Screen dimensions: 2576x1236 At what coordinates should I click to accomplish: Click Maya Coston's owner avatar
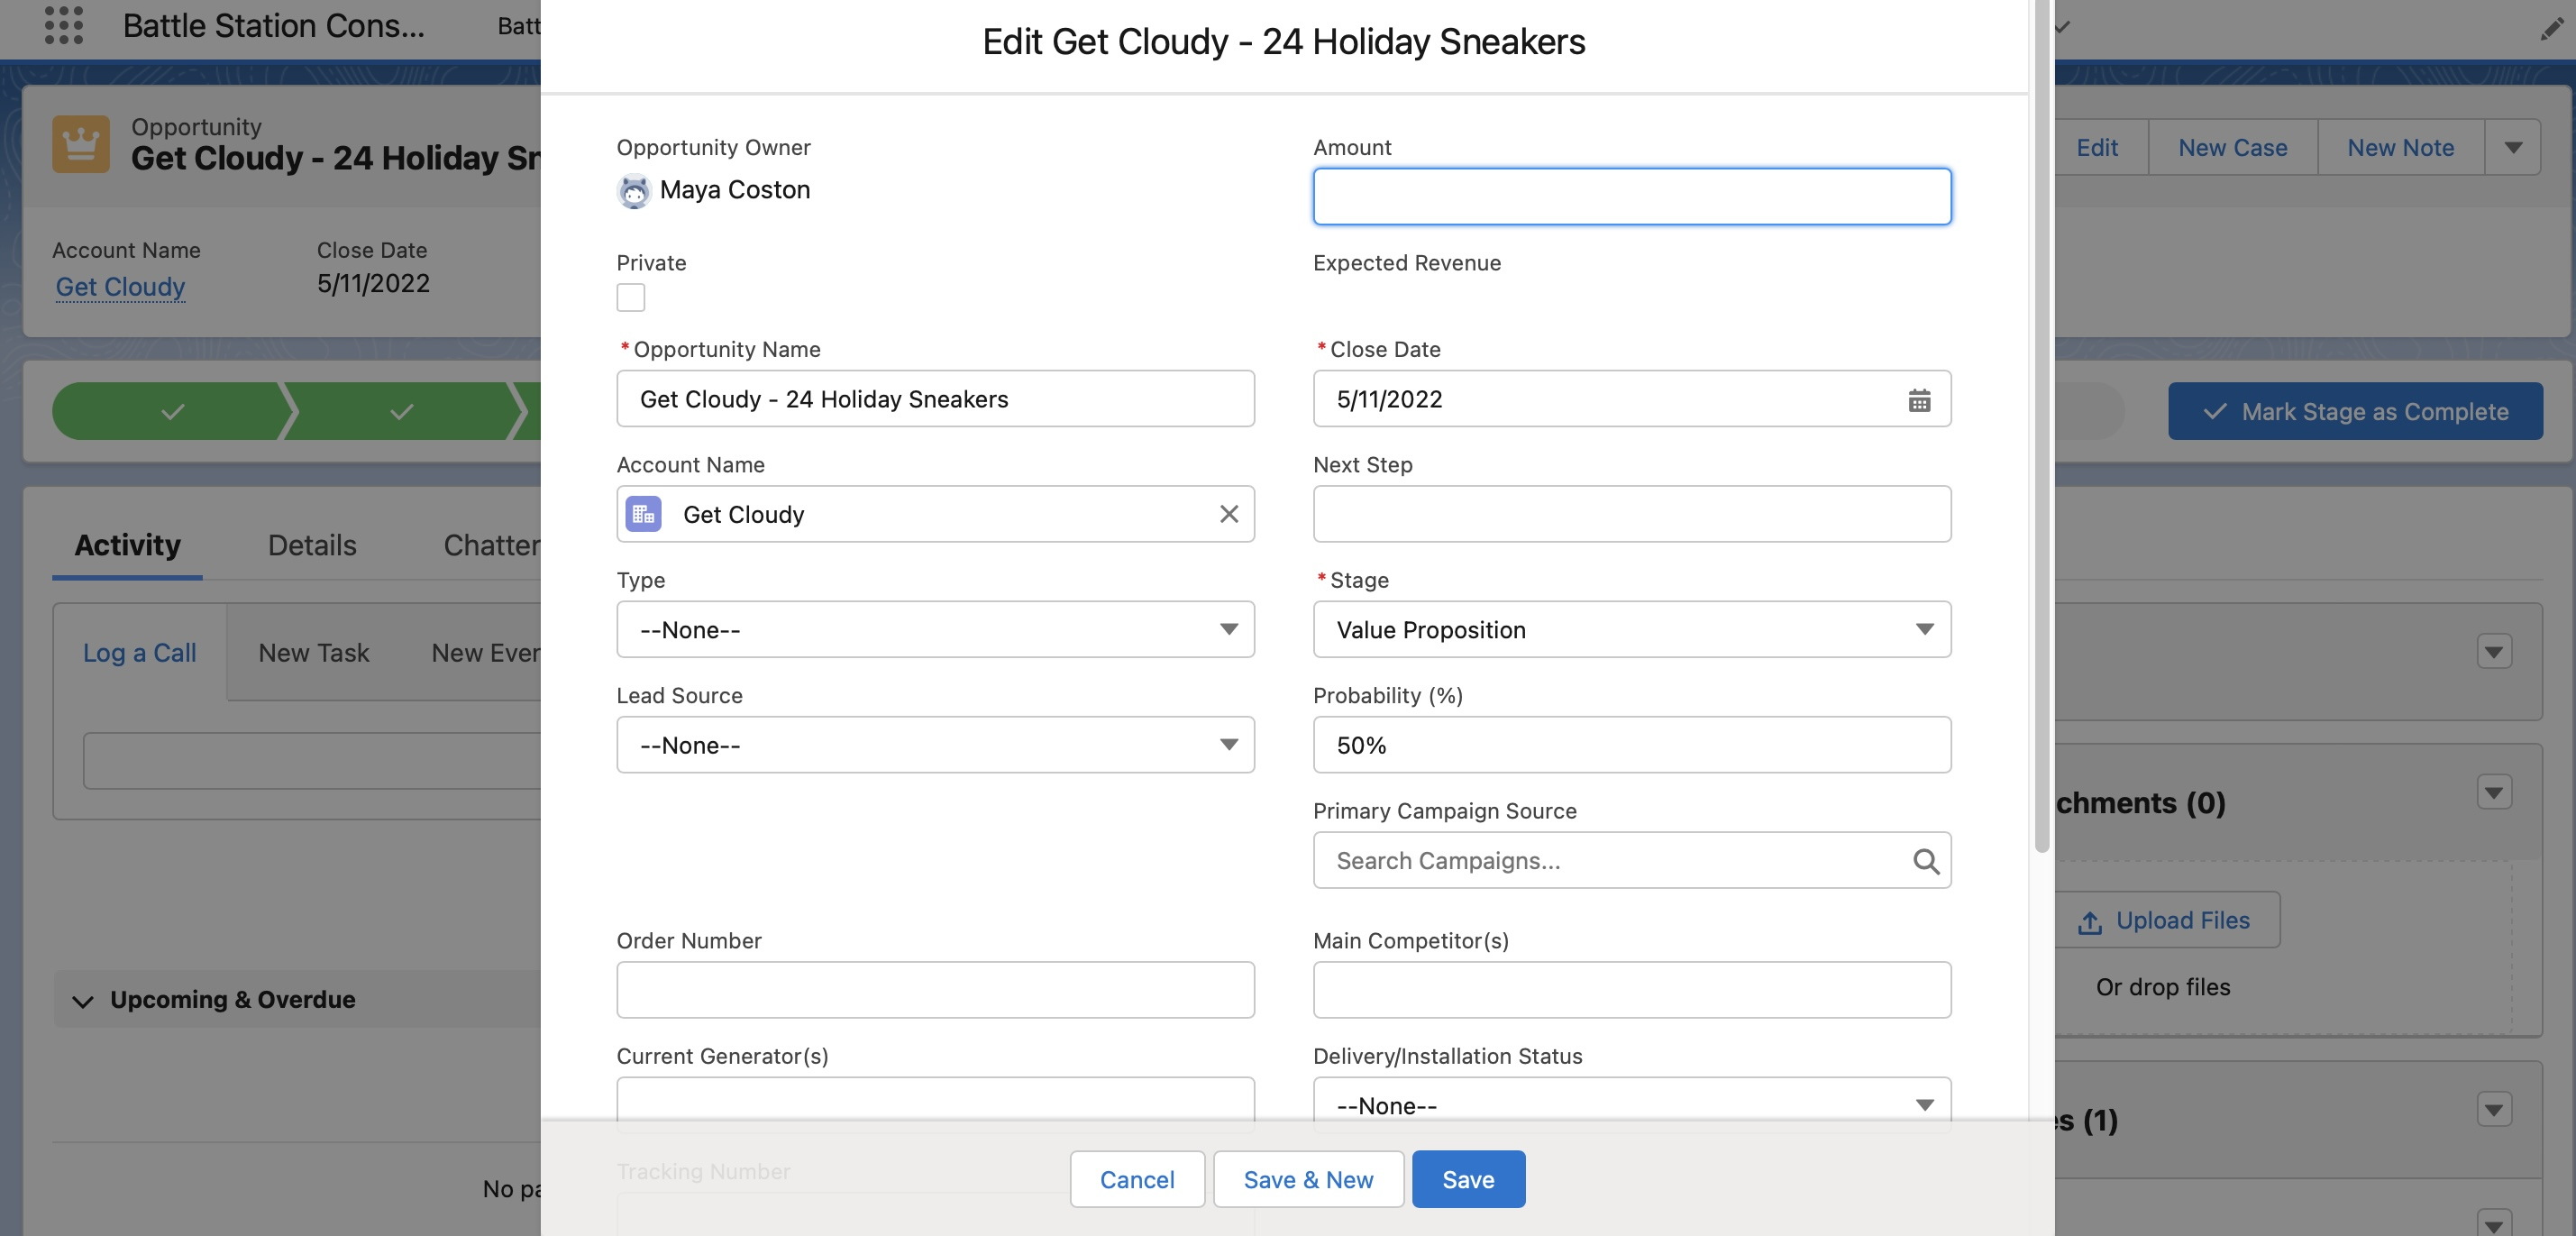click(x=633, y=190)
